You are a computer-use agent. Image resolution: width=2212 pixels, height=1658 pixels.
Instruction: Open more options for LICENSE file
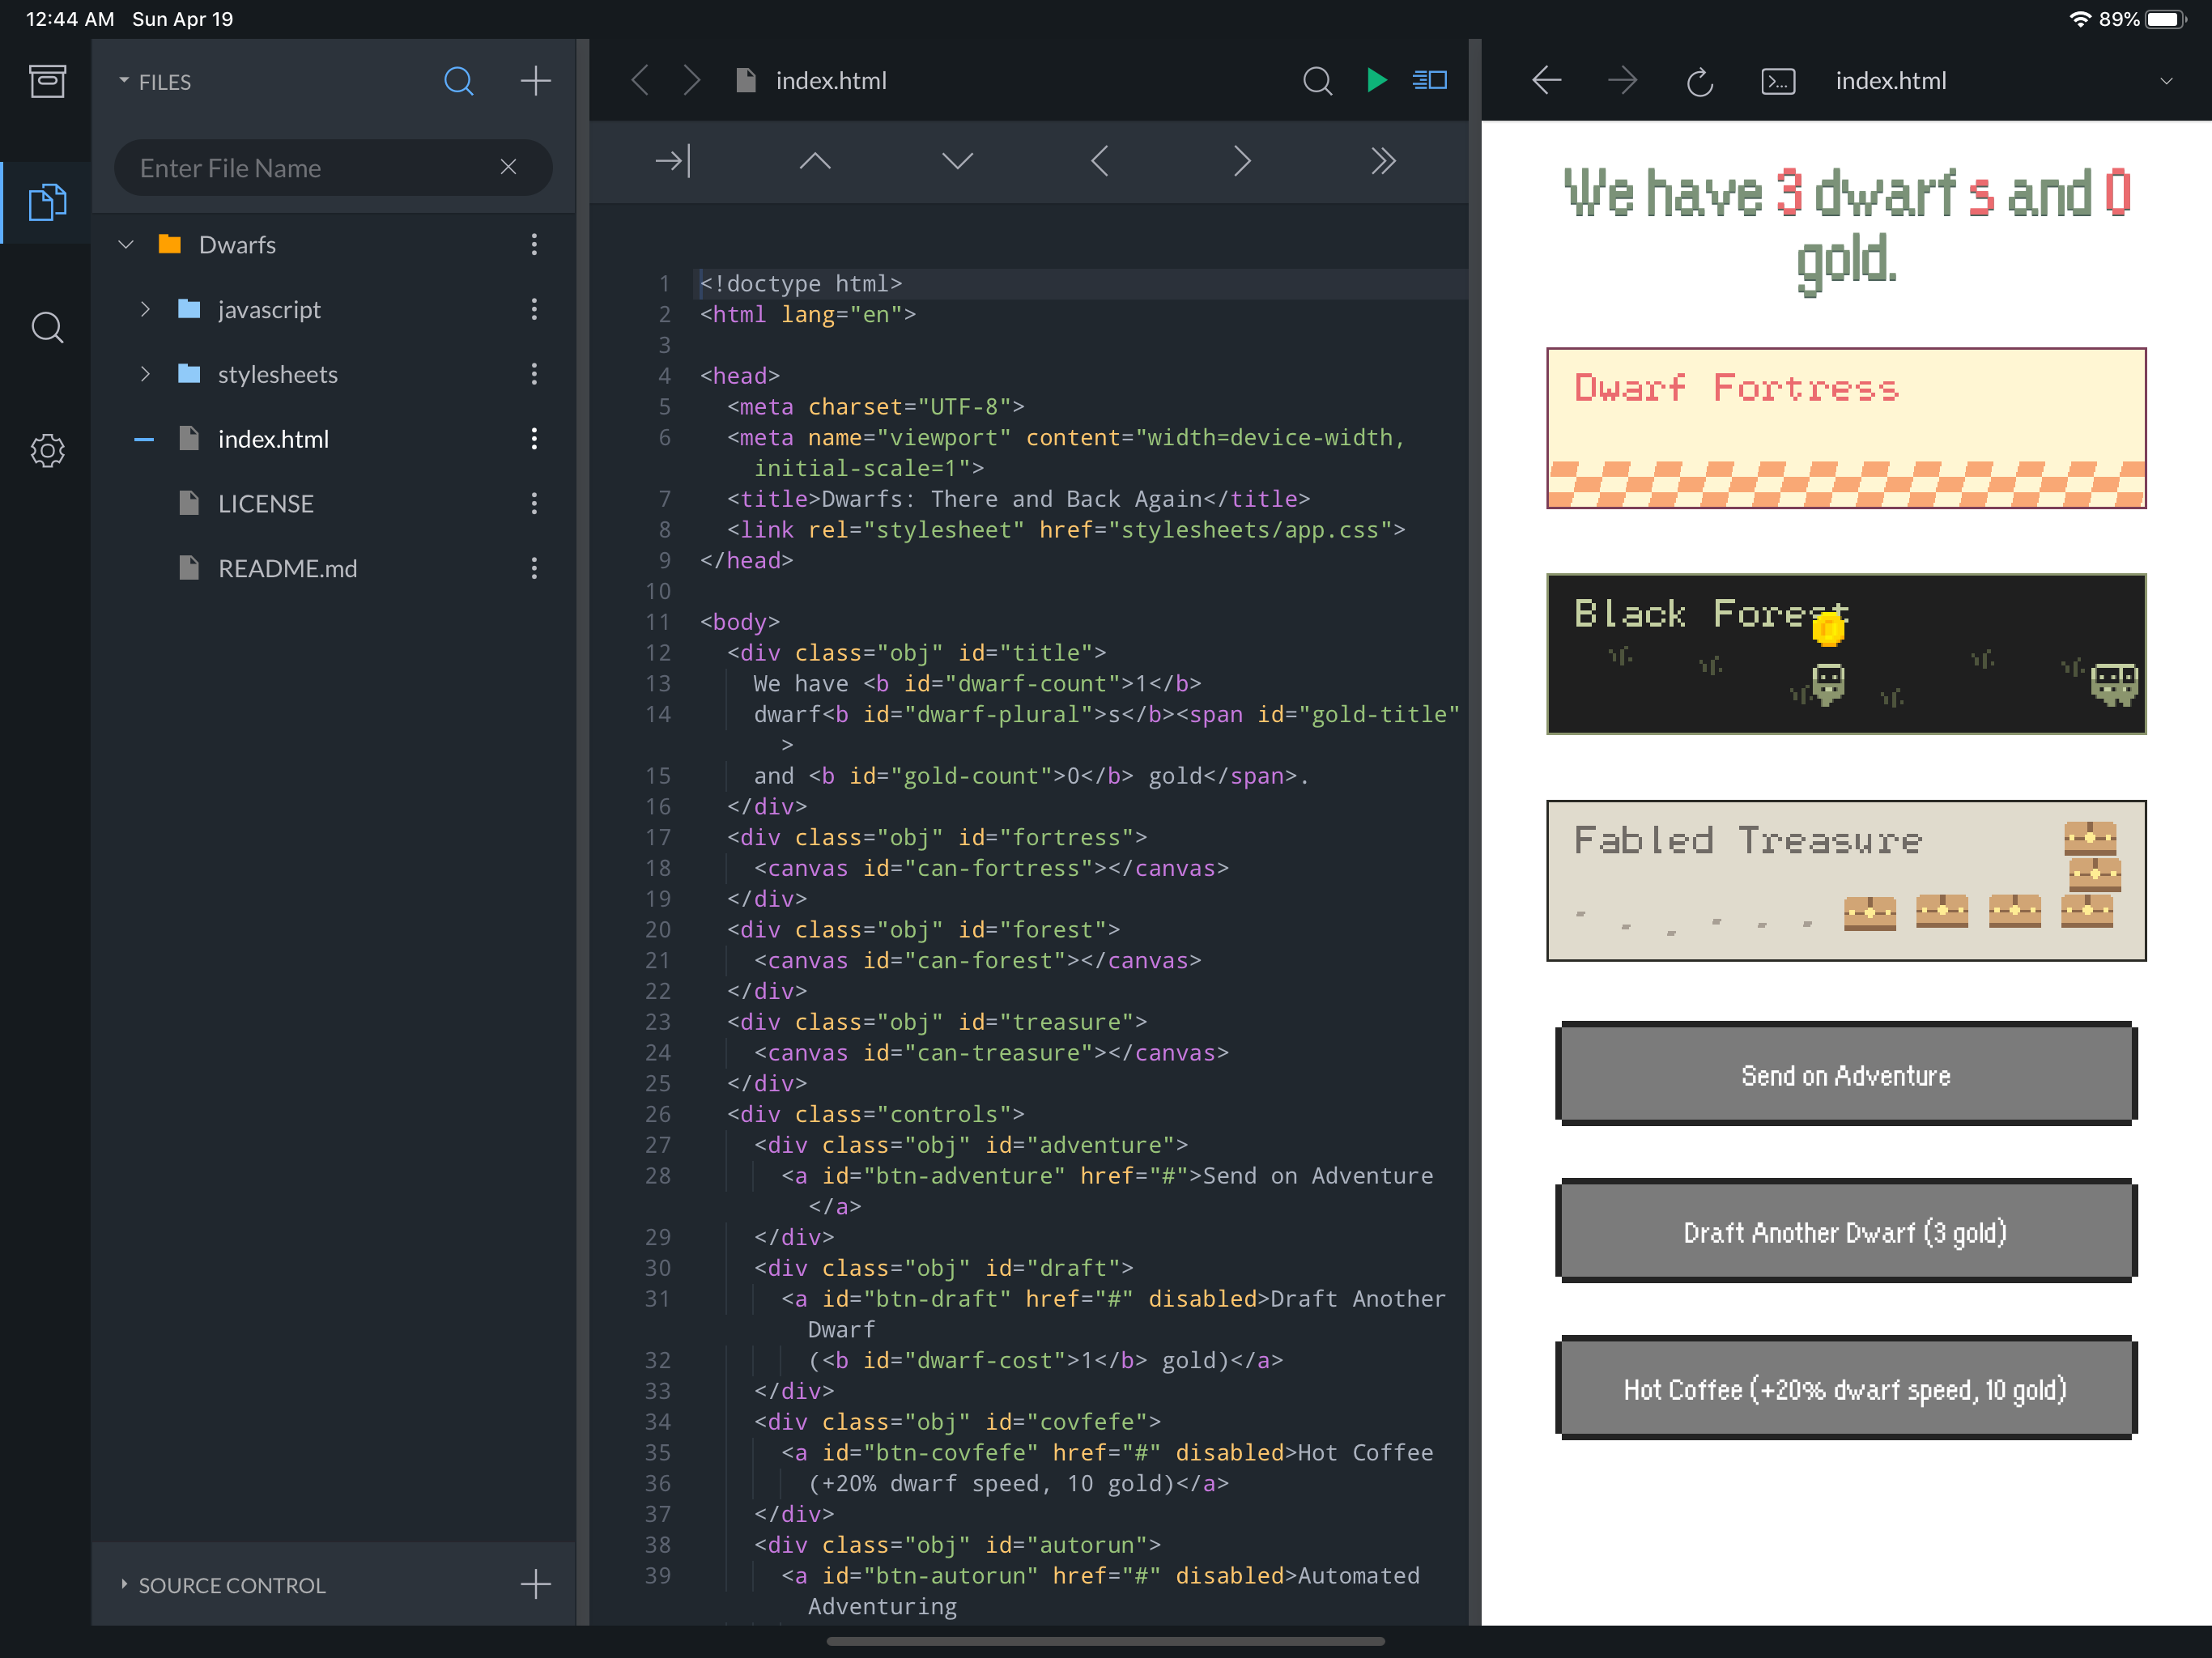(x=534, y=503)
